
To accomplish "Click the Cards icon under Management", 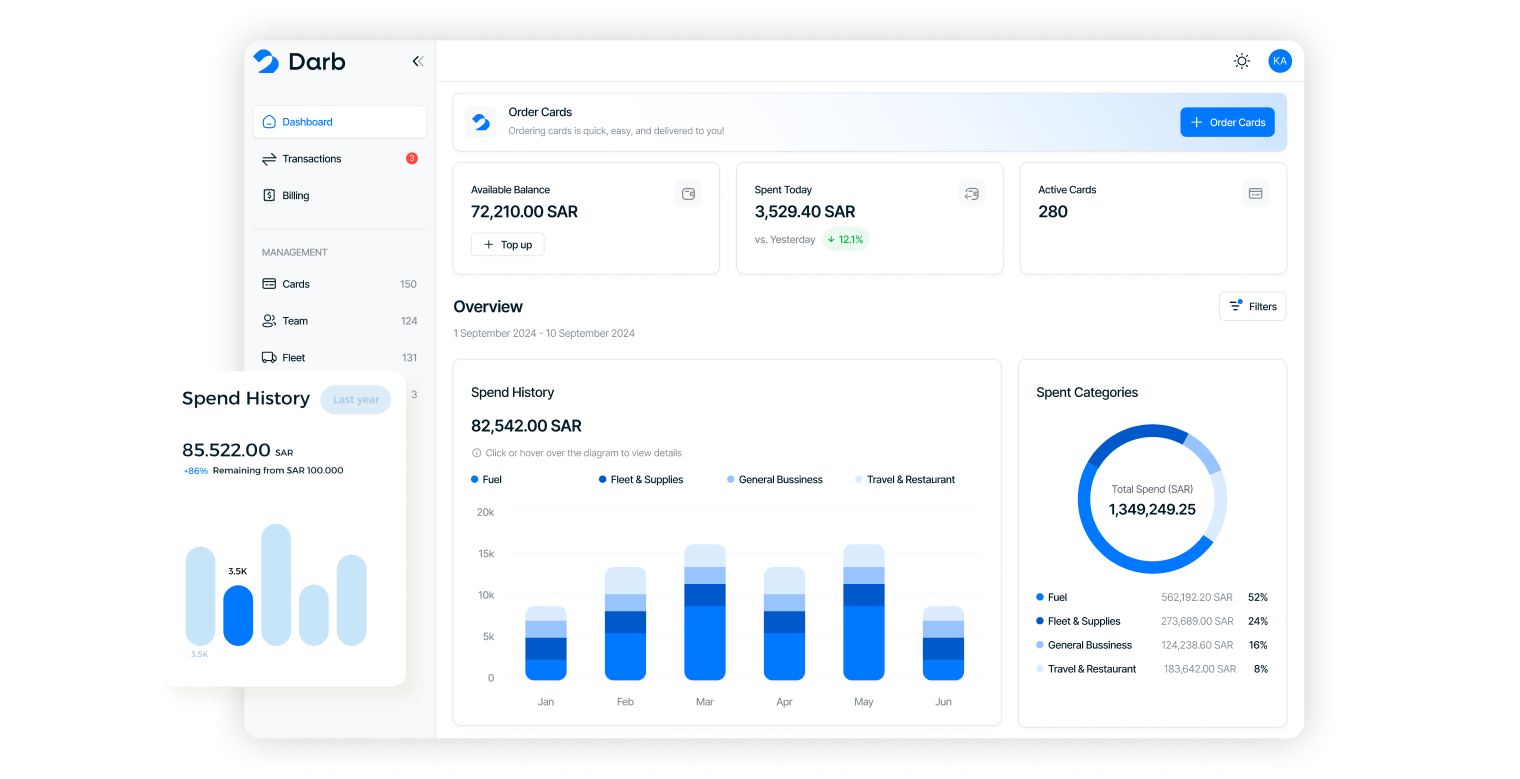I will click(x=269, y=284).
